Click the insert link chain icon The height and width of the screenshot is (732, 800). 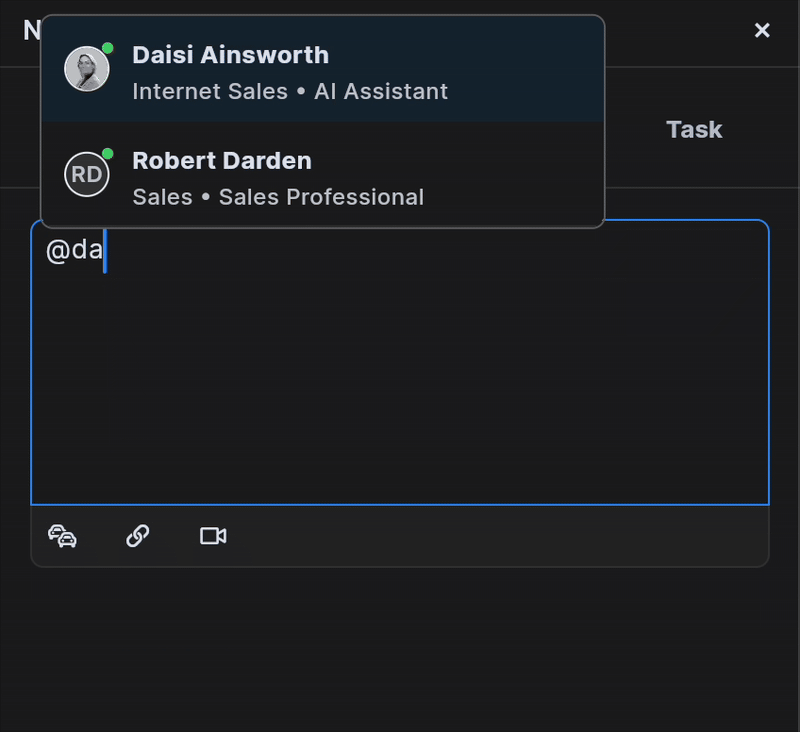(x=138, y=536)
